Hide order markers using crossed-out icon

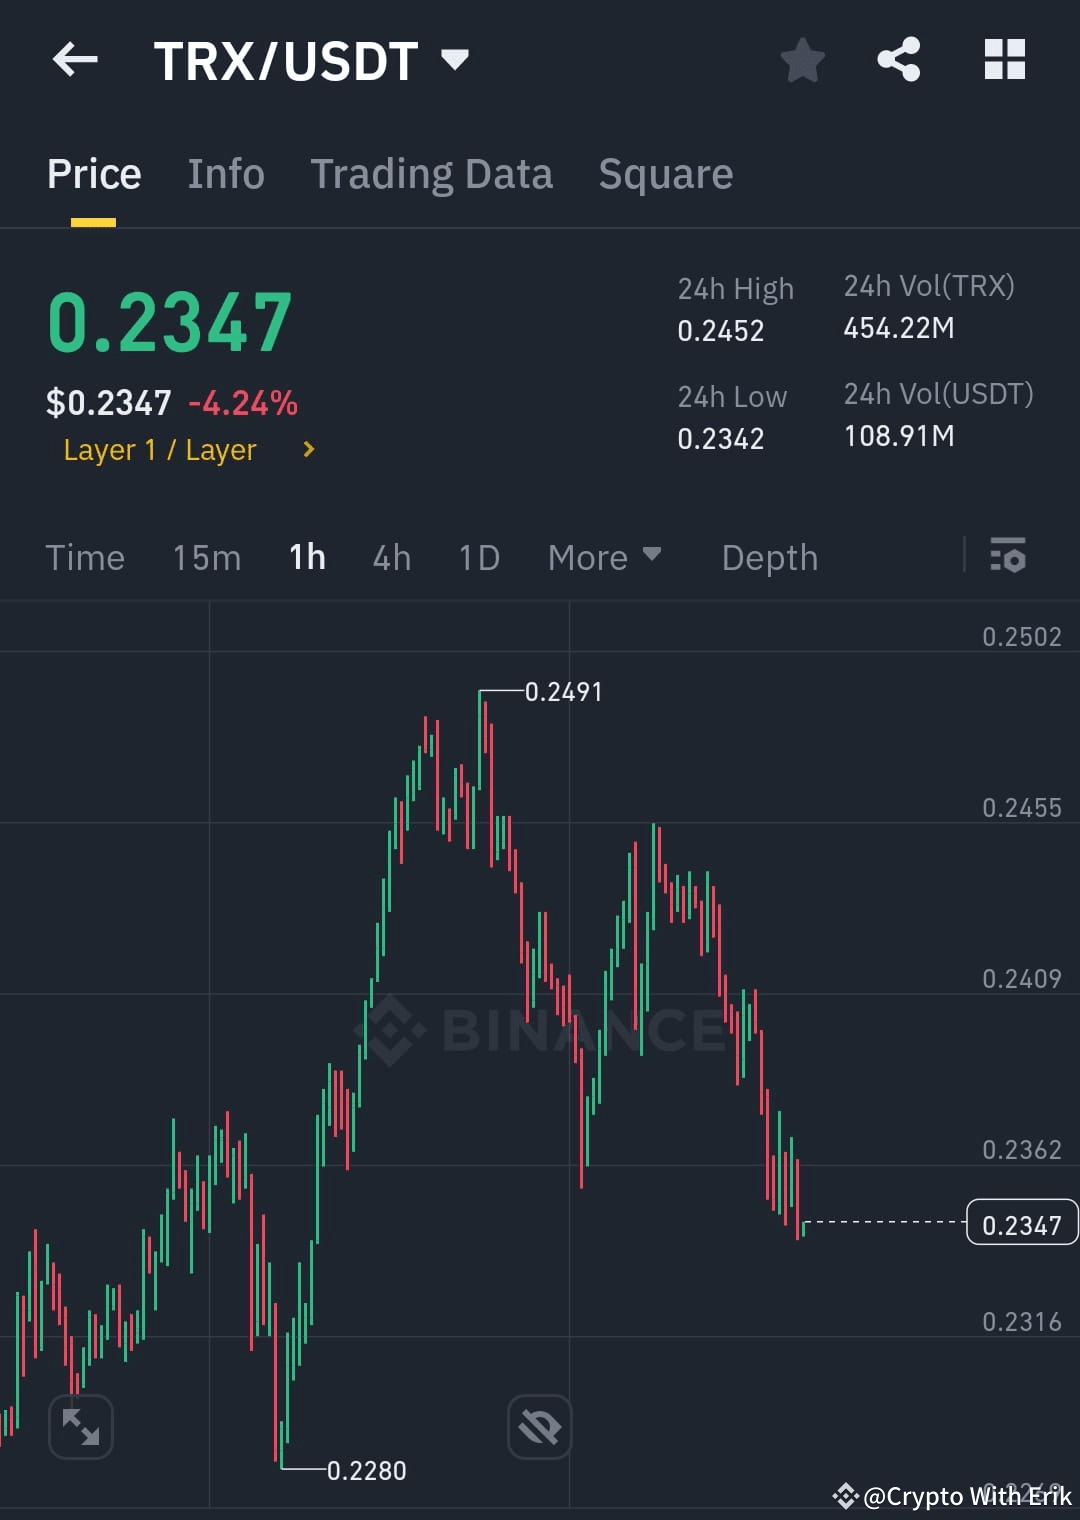(x=539, y=1427)
